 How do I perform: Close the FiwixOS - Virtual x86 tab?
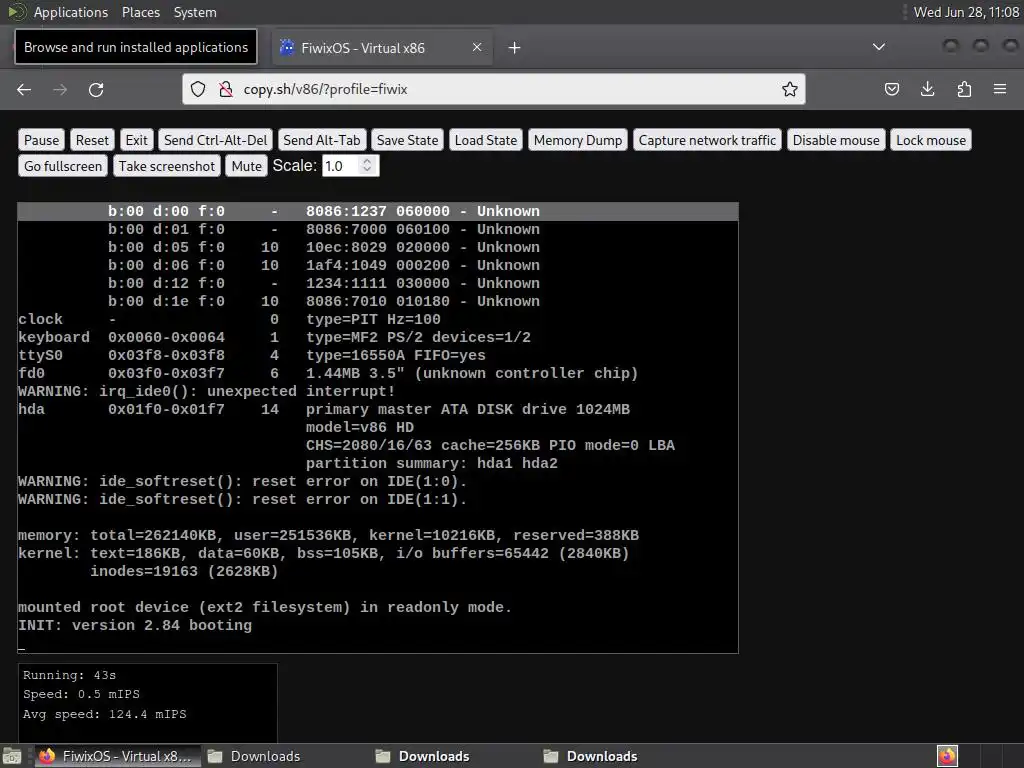(477, 48)
